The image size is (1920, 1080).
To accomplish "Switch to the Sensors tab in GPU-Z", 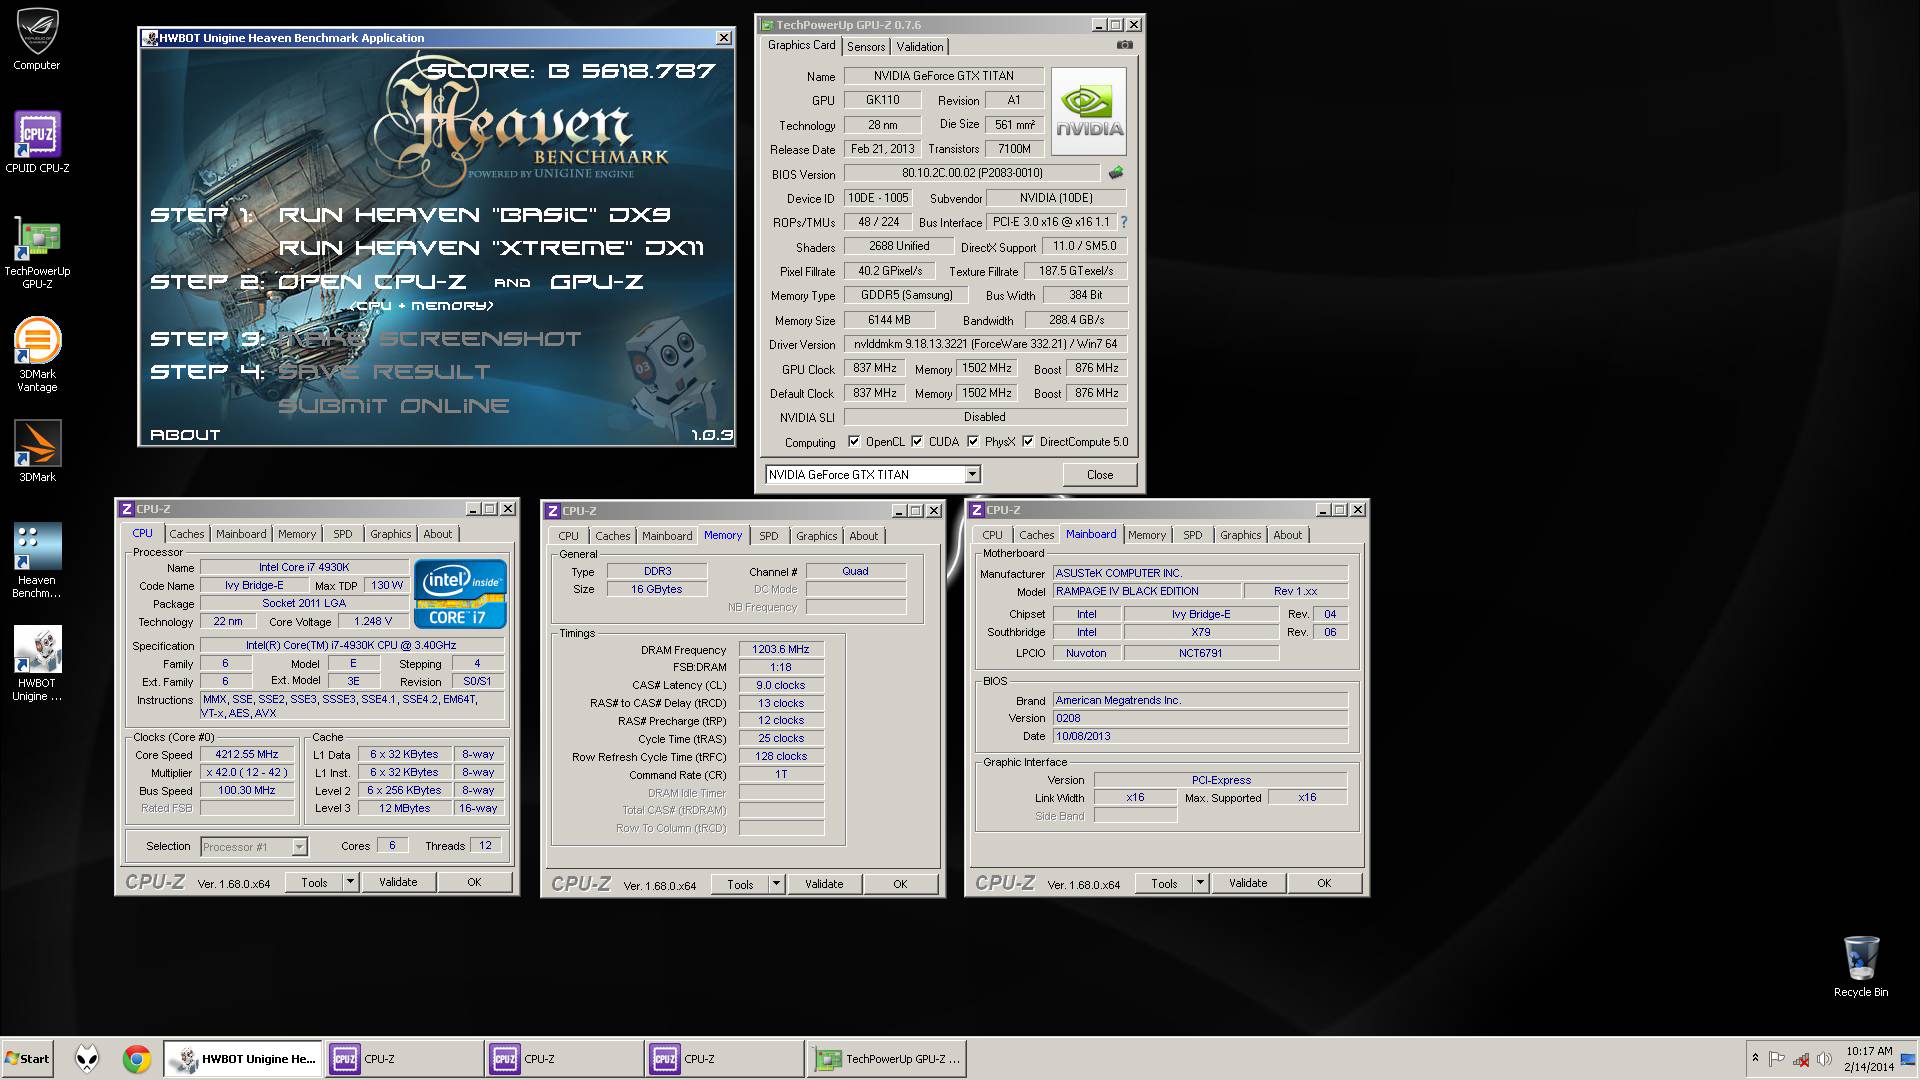I will click(x=866, y=47).
